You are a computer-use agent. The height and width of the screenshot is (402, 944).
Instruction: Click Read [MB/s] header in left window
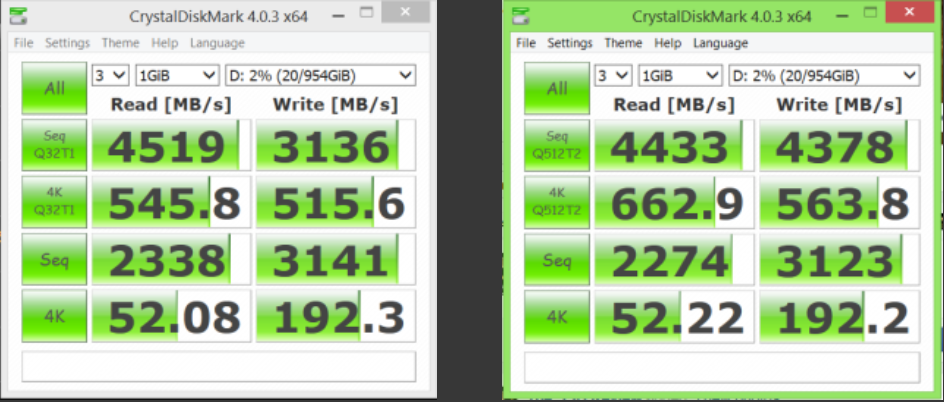[x=171, y=104]
